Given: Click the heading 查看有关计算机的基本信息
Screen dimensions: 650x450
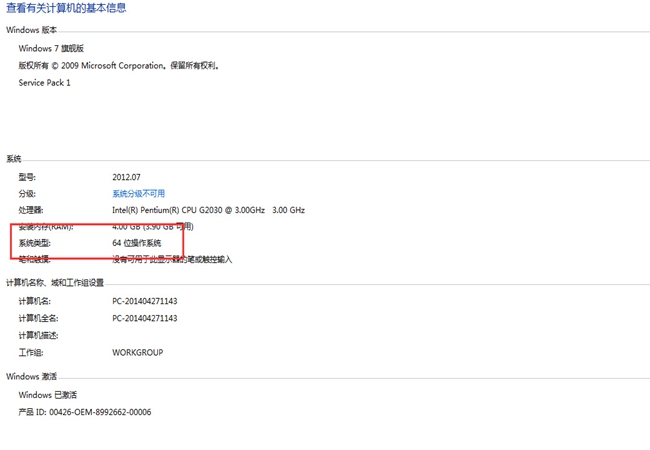Looking at the screenshot, I should tap(66, 8).
